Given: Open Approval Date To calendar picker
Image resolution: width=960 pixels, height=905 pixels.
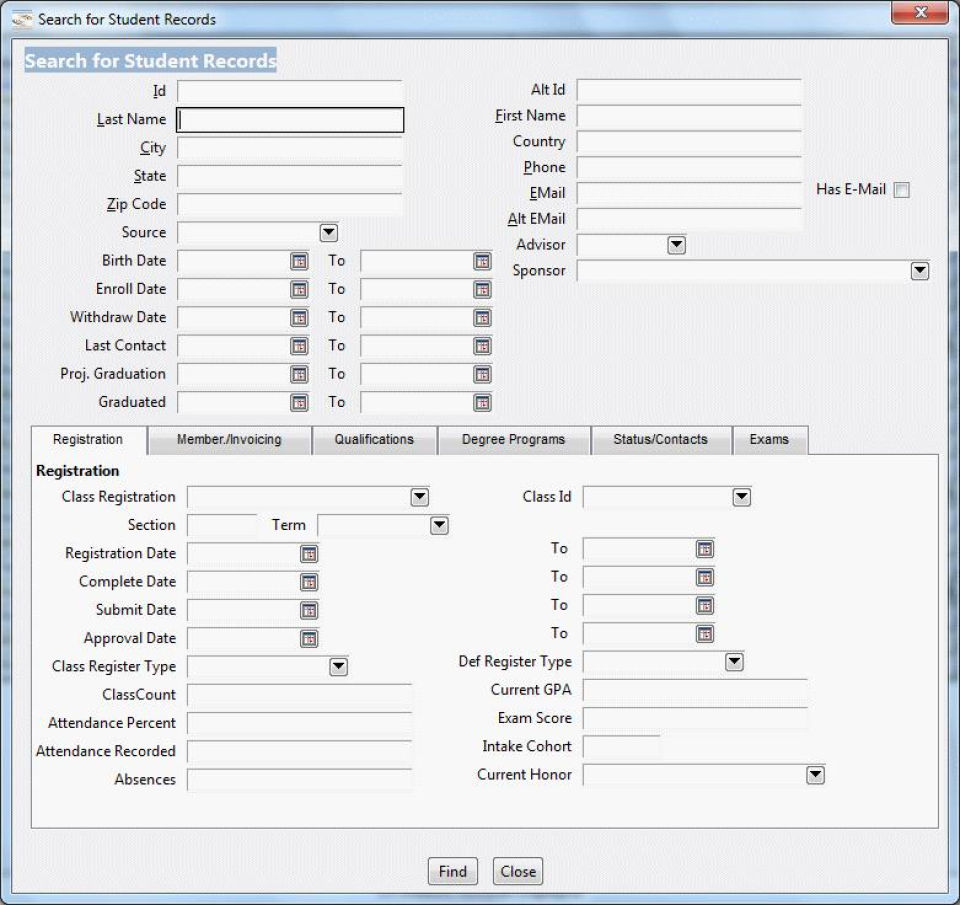Looking at the screenshot, I should (x=705, y=634).
